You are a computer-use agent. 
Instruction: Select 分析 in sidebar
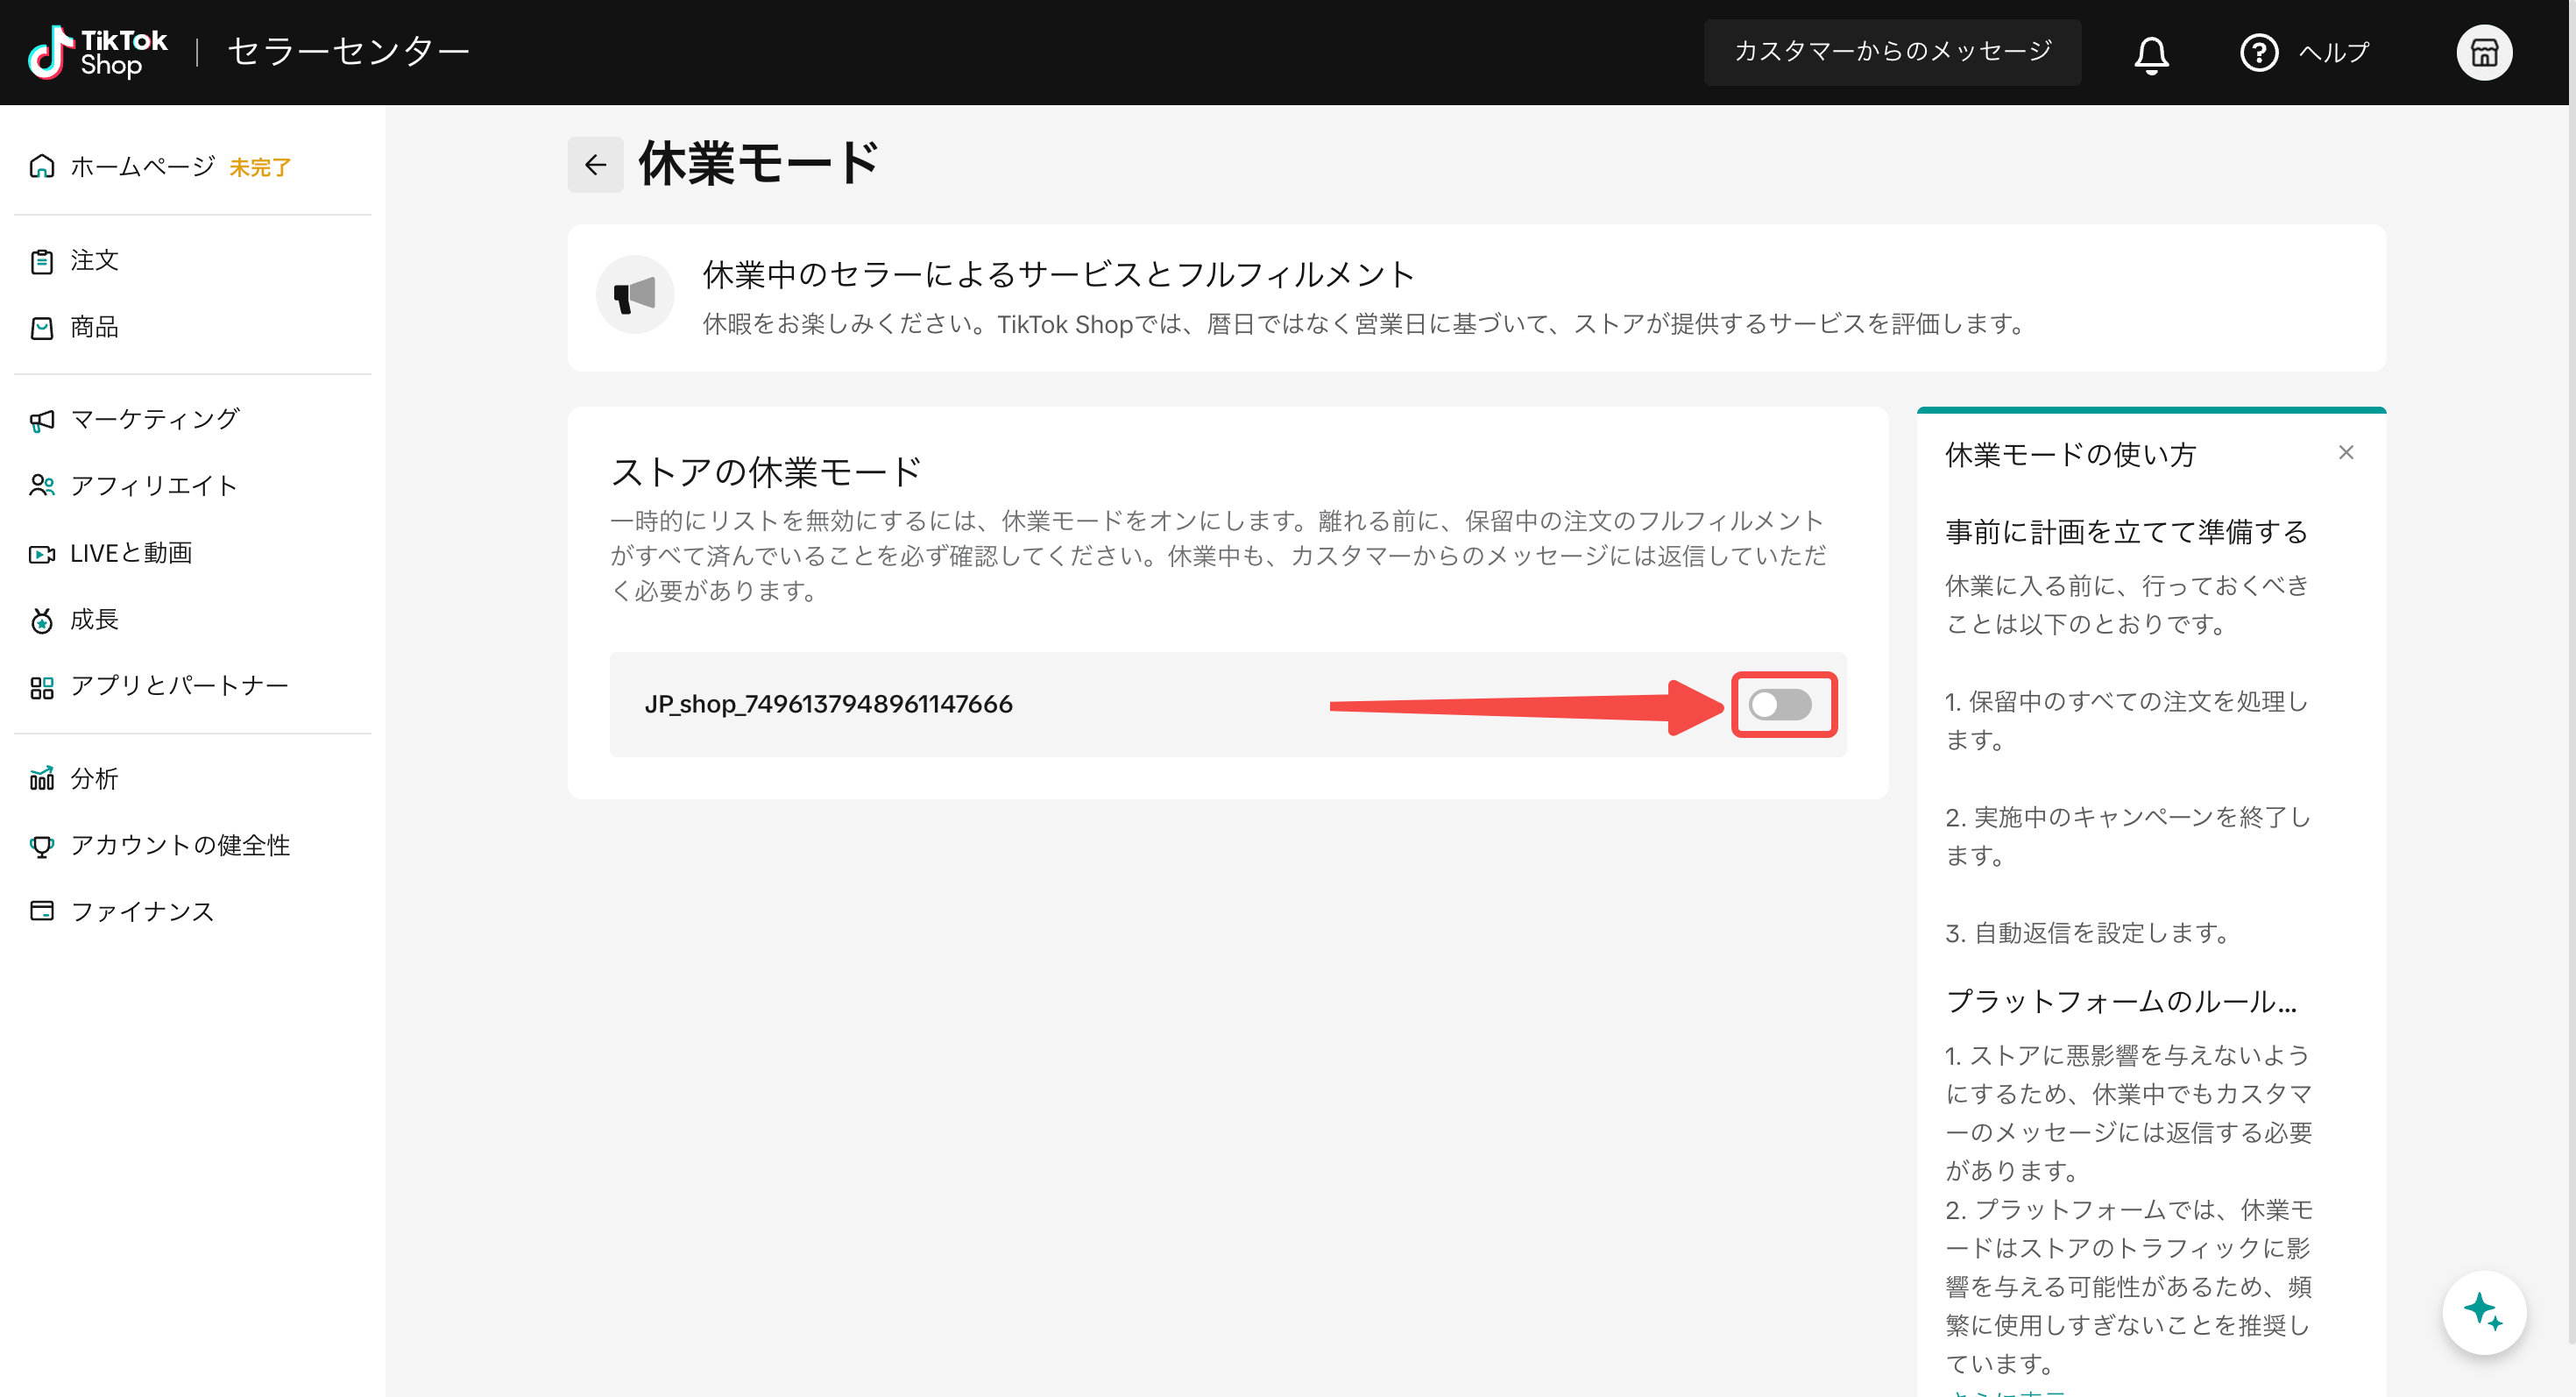tap(95, 779)
